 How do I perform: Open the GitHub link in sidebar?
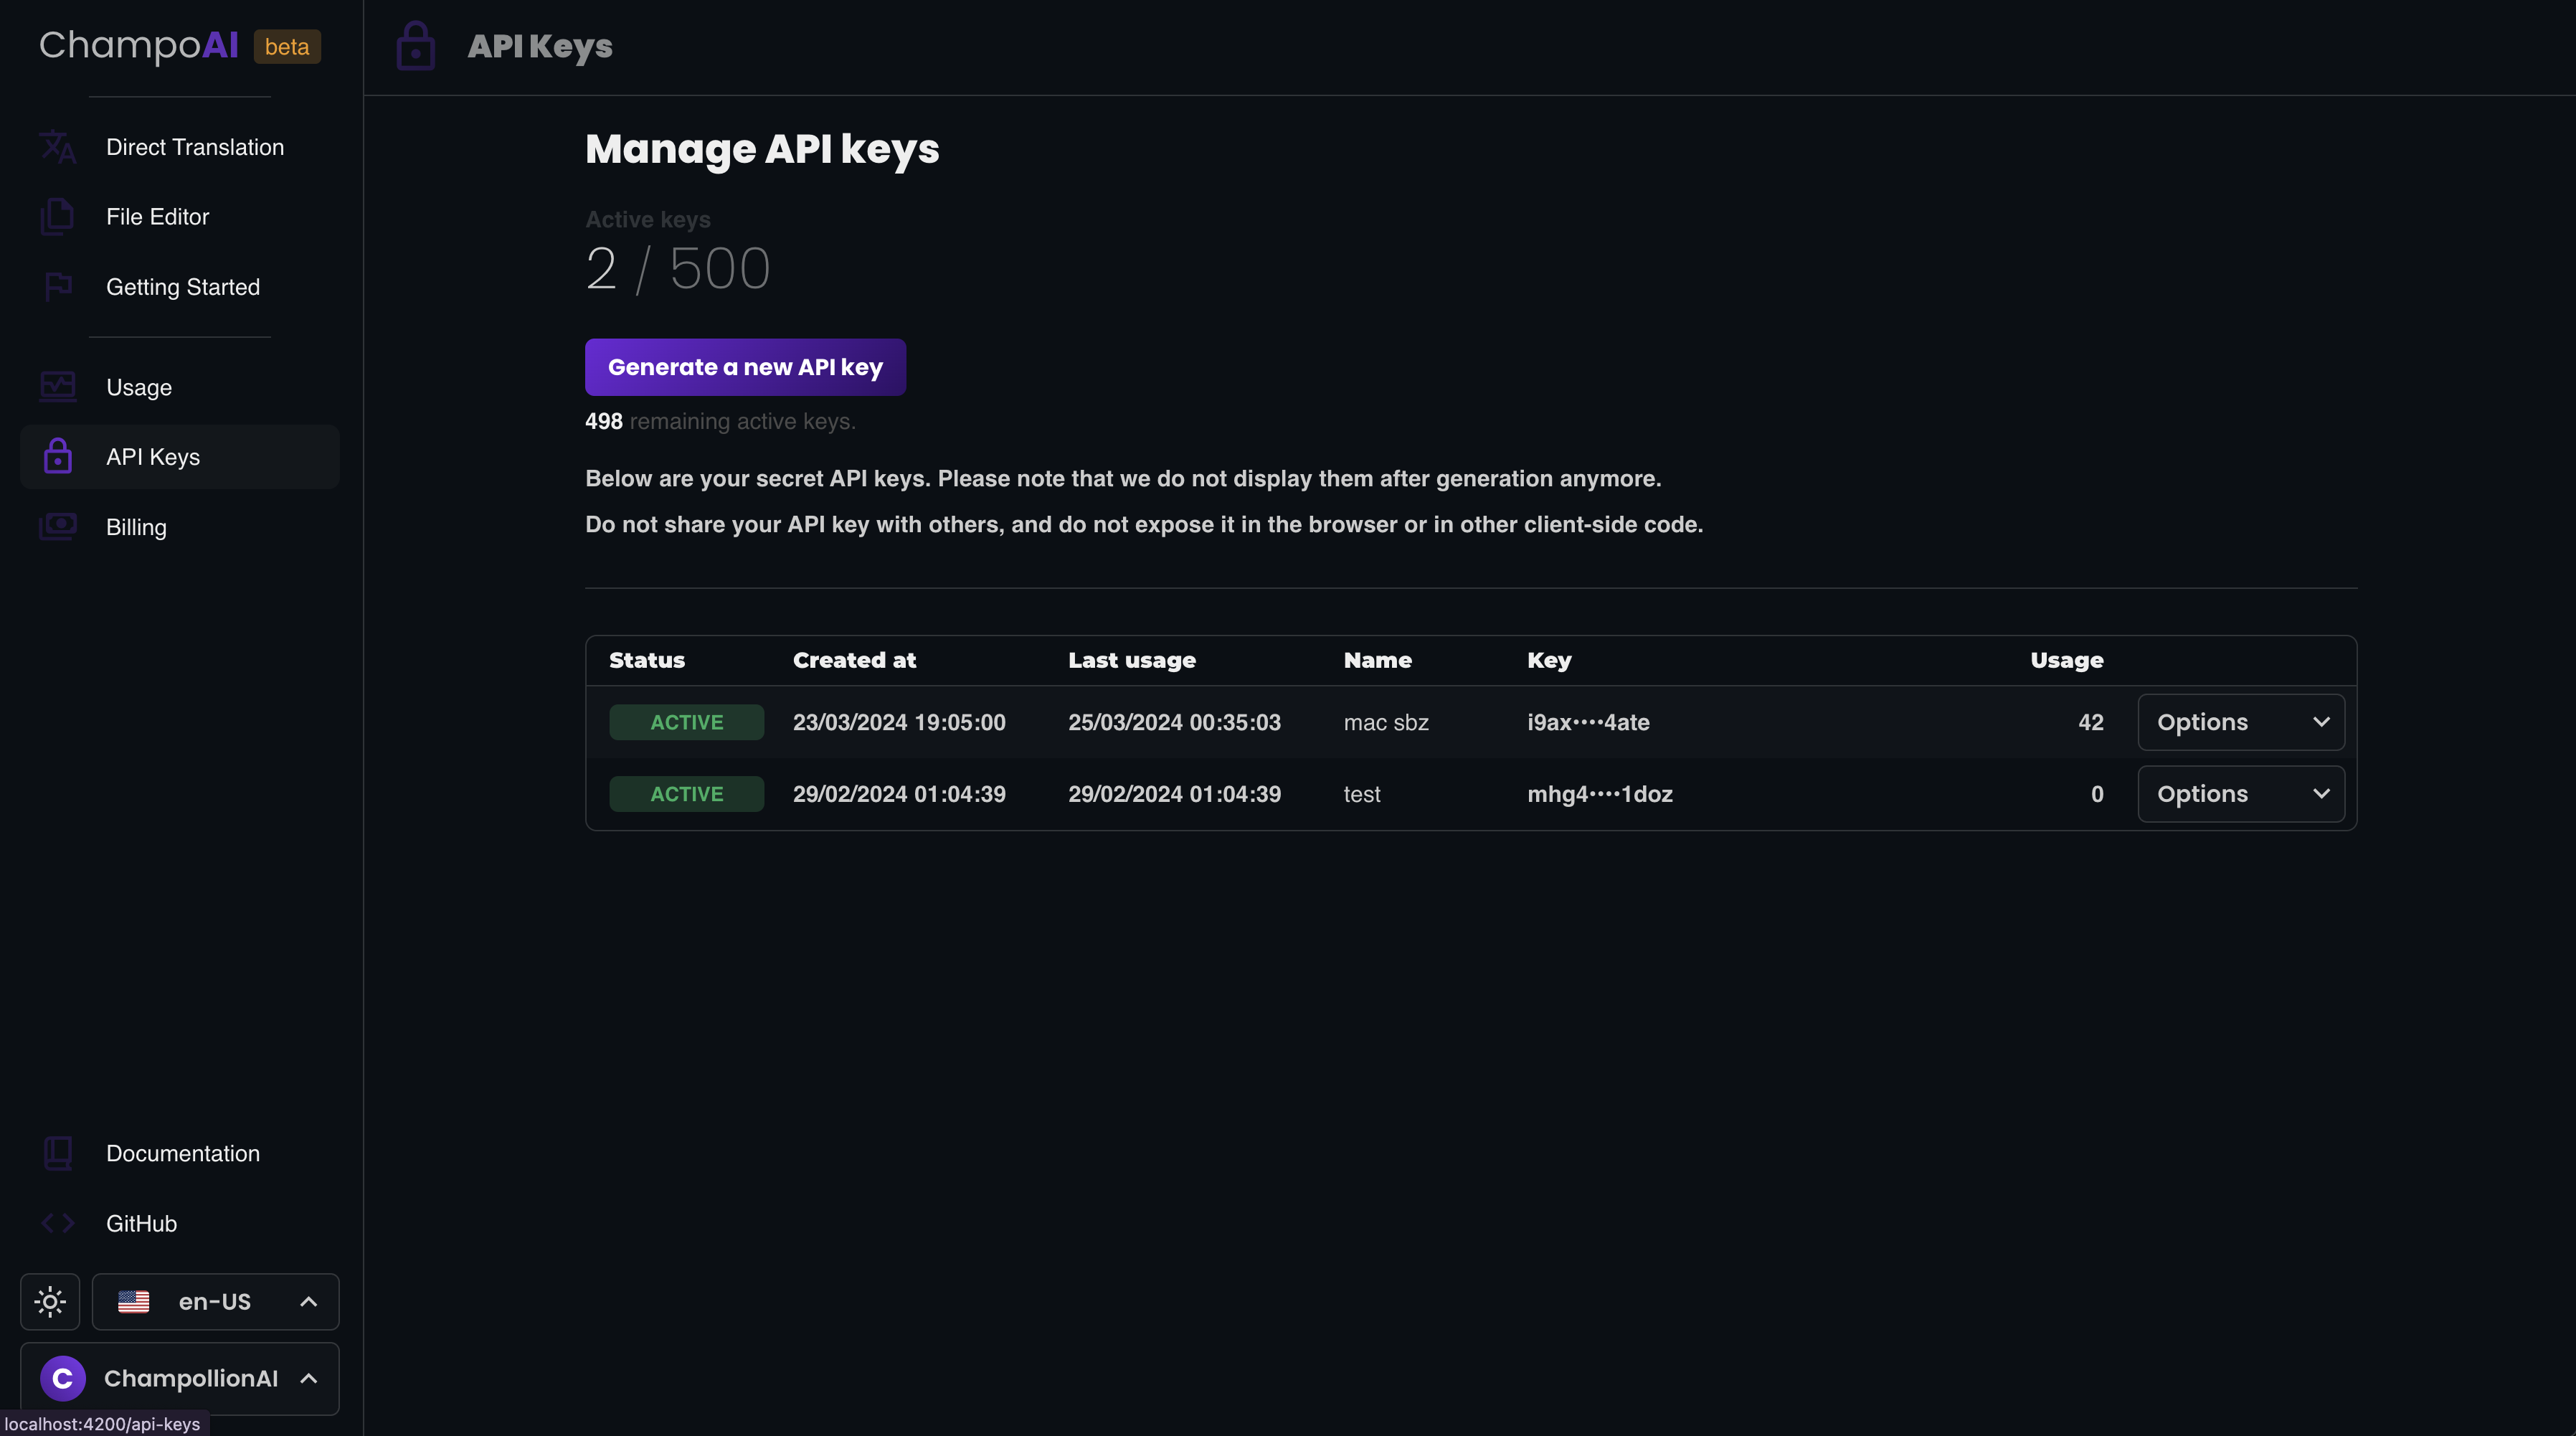click(x=141, y=1223)
